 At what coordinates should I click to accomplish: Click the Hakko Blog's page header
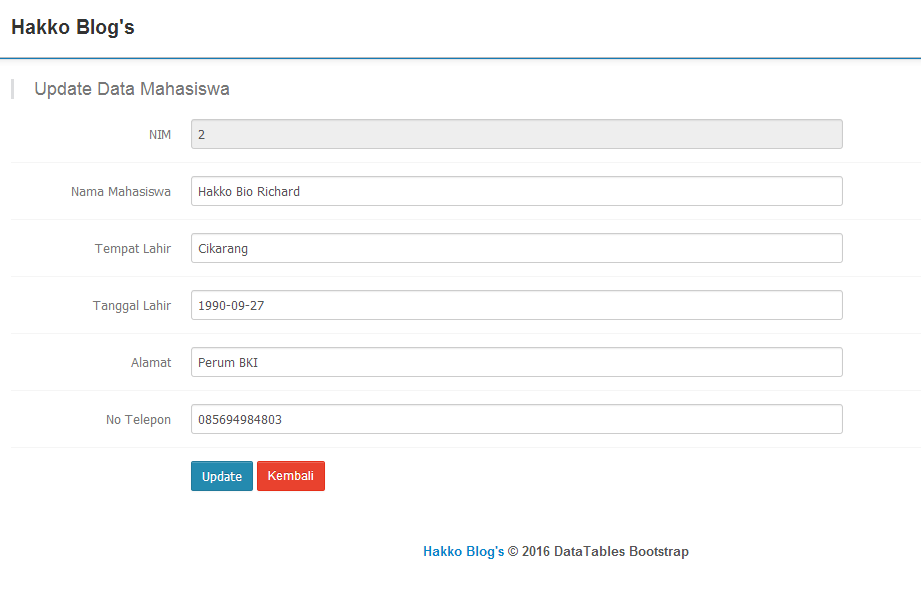click(x=72, y=27)
